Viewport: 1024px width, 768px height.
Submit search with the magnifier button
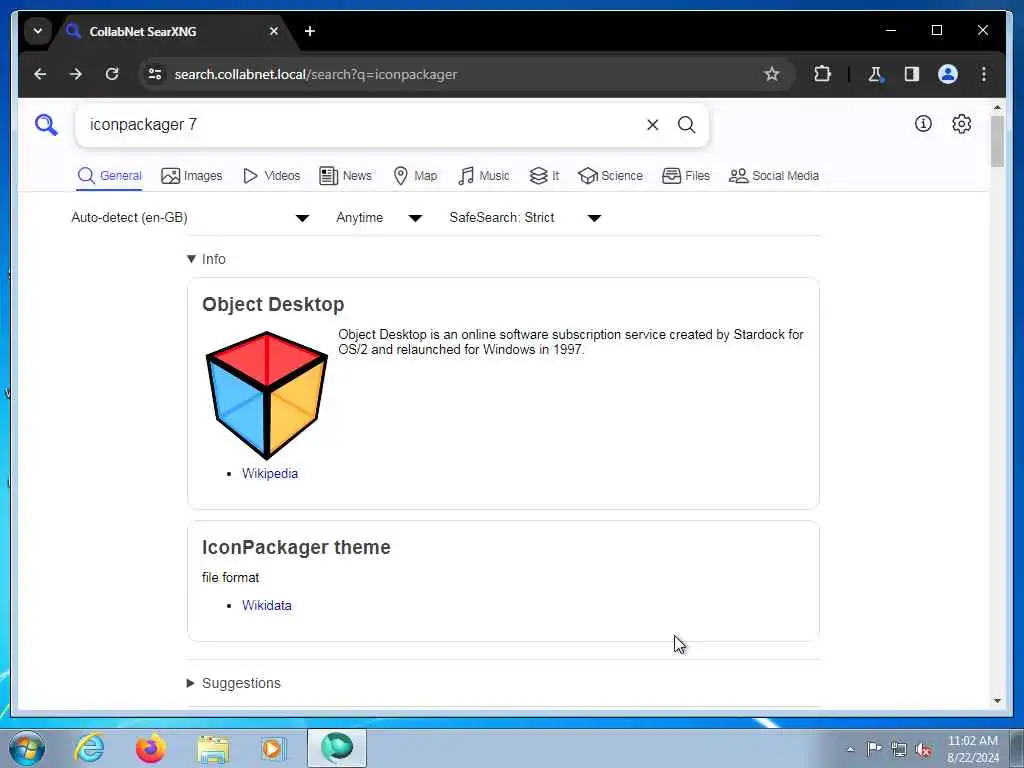pos(686,125)
